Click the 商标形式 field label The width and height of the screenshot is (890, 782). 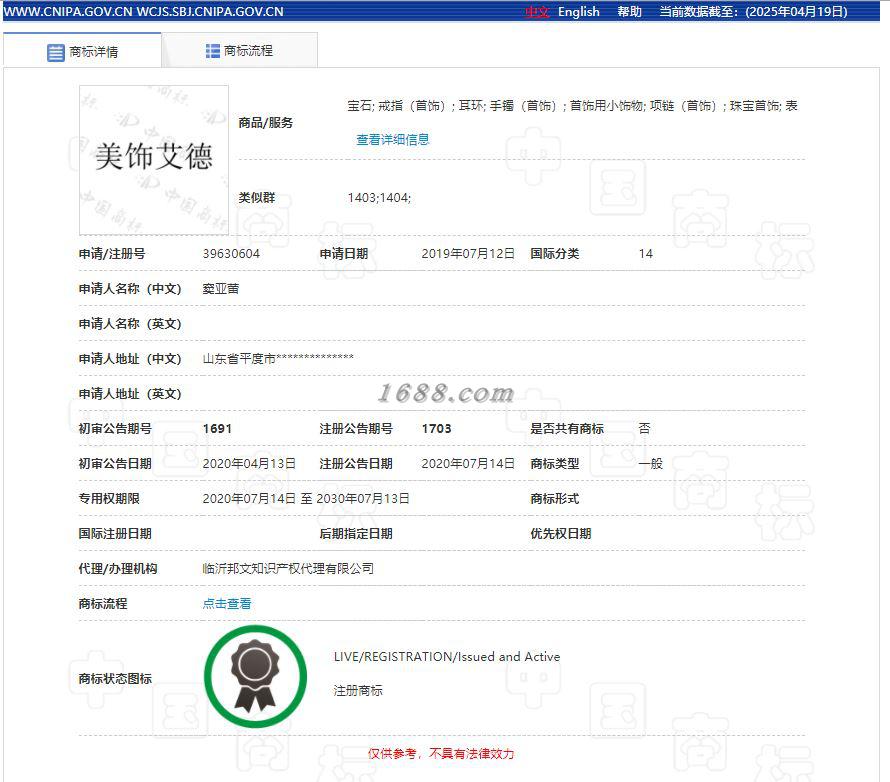pos(555,498)
